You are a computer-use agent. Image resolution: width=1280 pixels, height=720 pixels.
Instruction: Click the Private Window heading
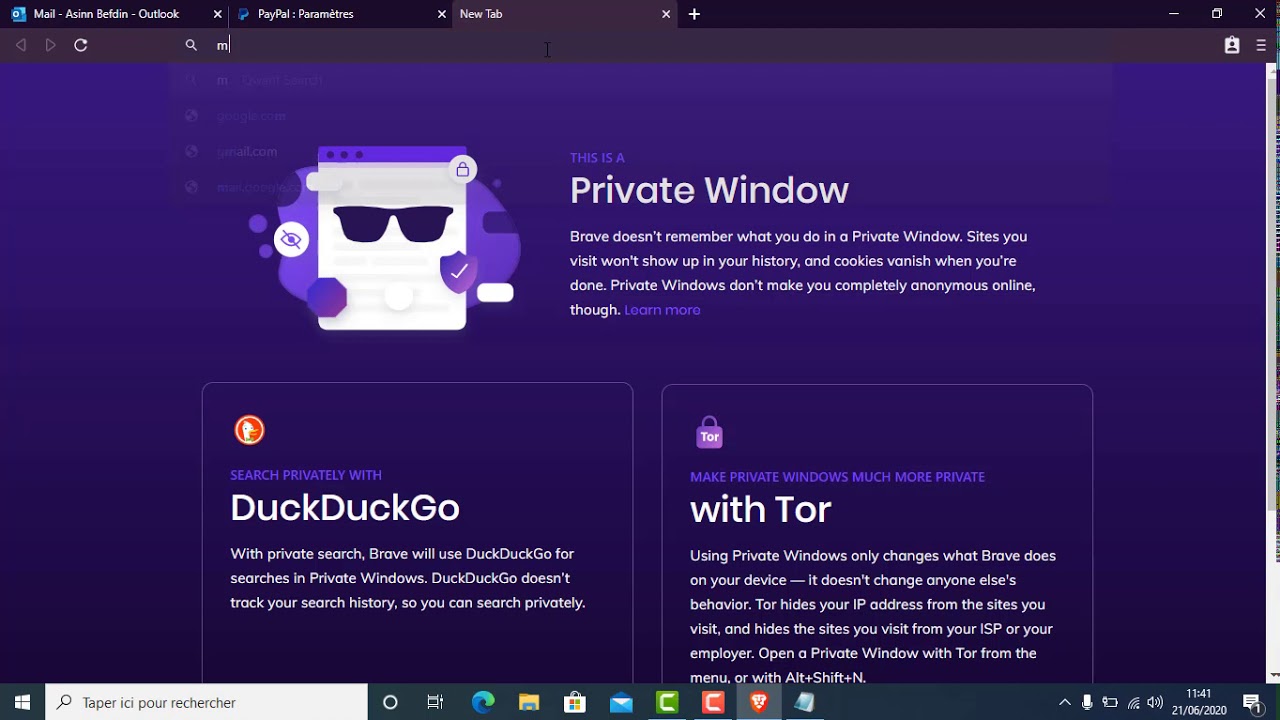click(x=709, y=190)
